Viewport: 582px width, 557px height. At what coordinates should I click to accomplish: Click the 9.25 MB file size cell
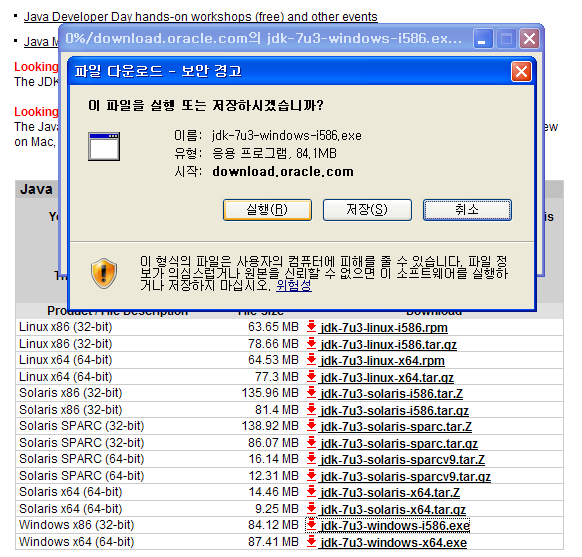[277, 509]
